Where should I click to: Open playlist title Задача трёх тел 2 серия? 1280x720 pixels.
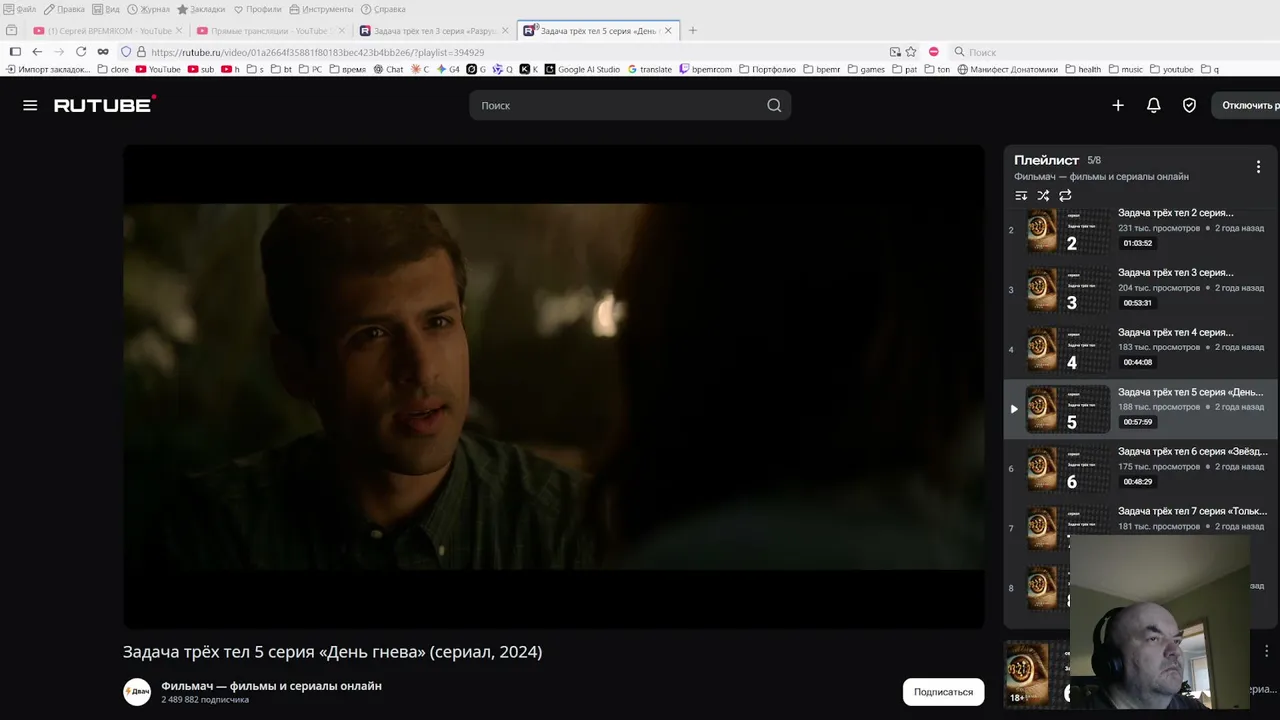point(1176,213)
